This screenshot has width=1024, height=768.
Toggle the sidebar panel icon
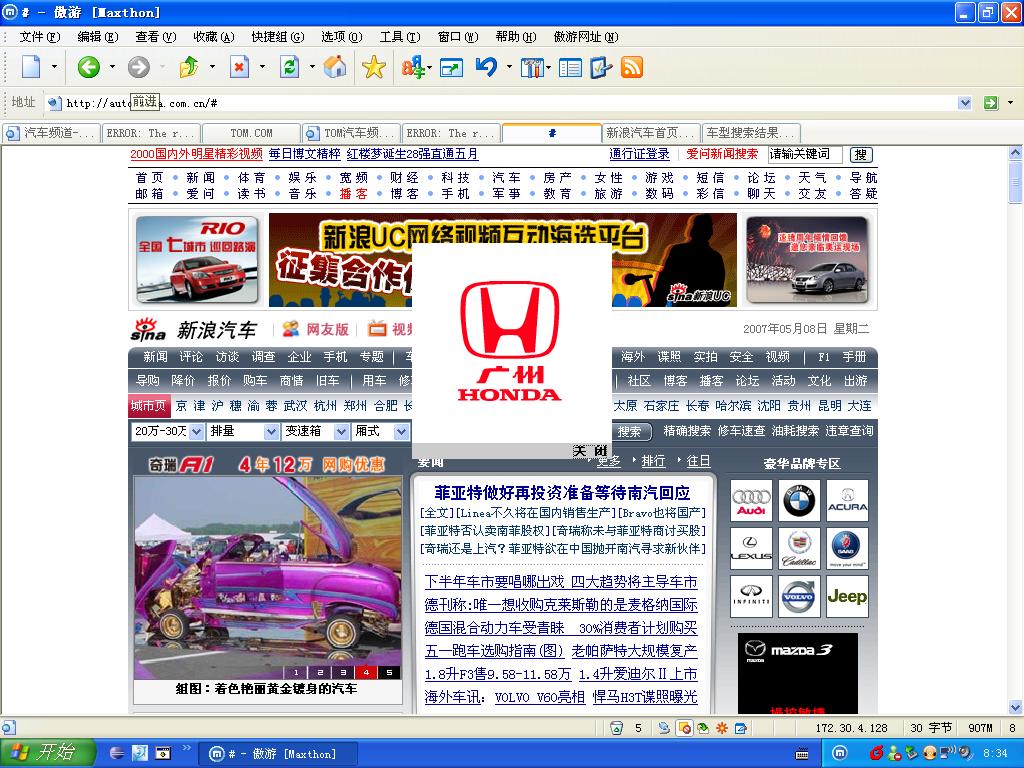570,67
